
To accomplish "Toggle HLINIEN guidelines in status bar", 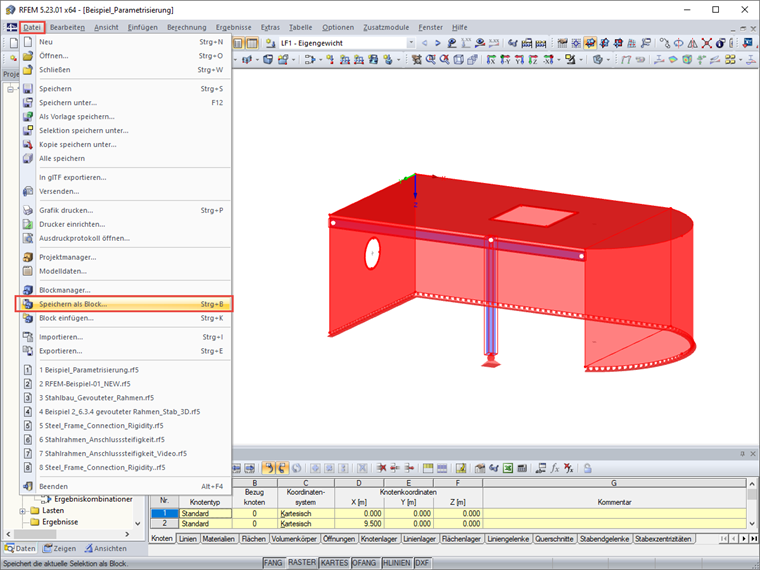I will tap(396, 563).
